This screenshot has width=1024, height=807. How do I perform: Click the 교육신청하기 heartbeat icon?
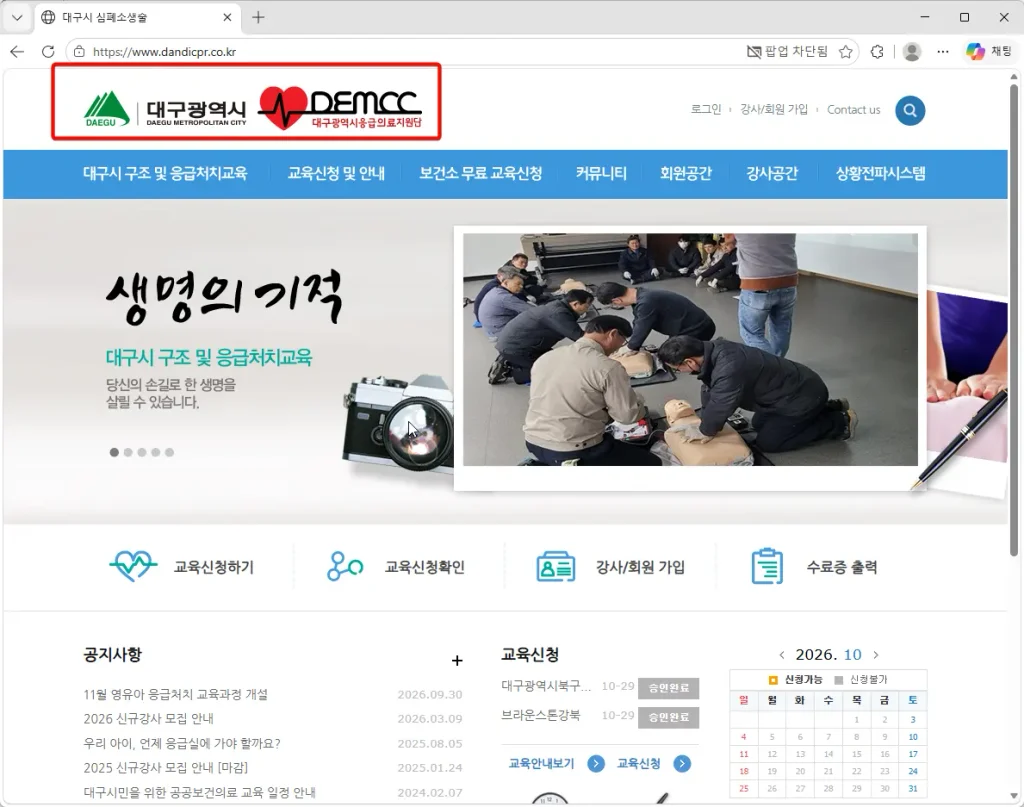click(x=133, y=566)
